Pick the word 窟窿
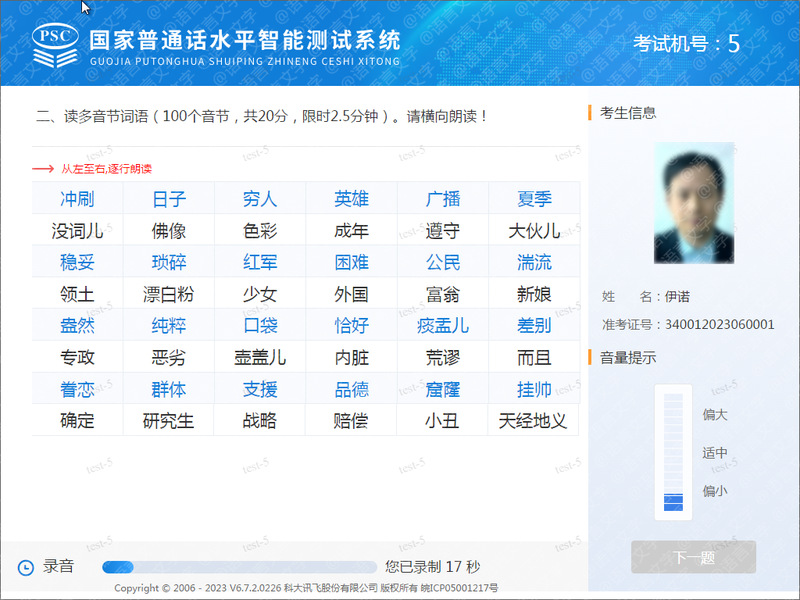Screen dimensions: 800x600 coord(443,390)
